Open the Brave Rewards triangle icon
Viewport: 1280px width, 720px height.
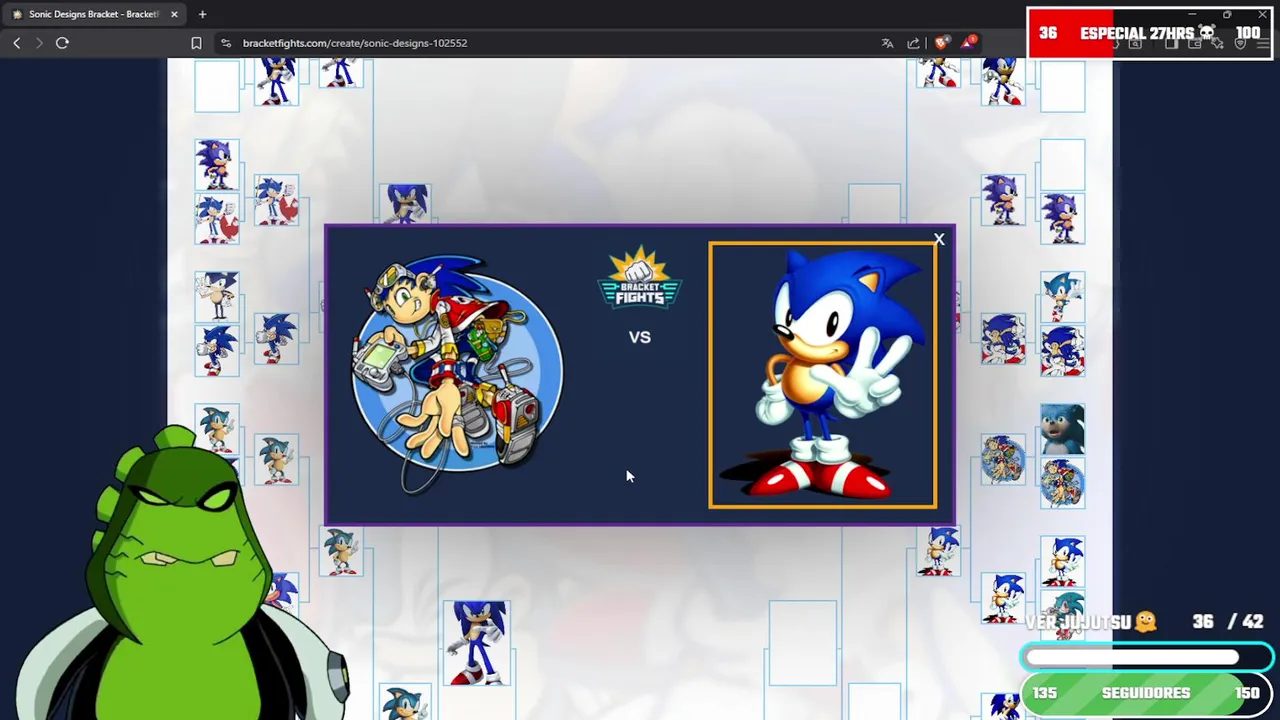pos(968,43)
